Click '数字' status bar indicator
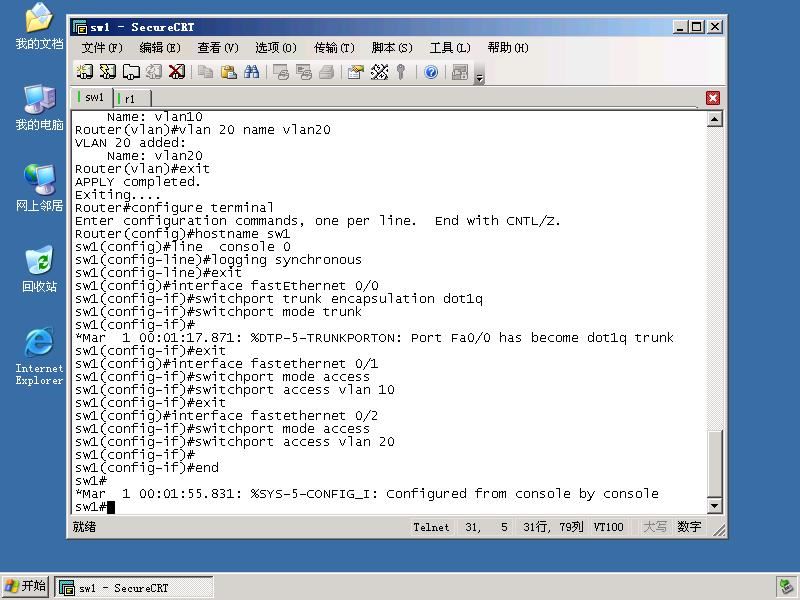 pos(689,527)
